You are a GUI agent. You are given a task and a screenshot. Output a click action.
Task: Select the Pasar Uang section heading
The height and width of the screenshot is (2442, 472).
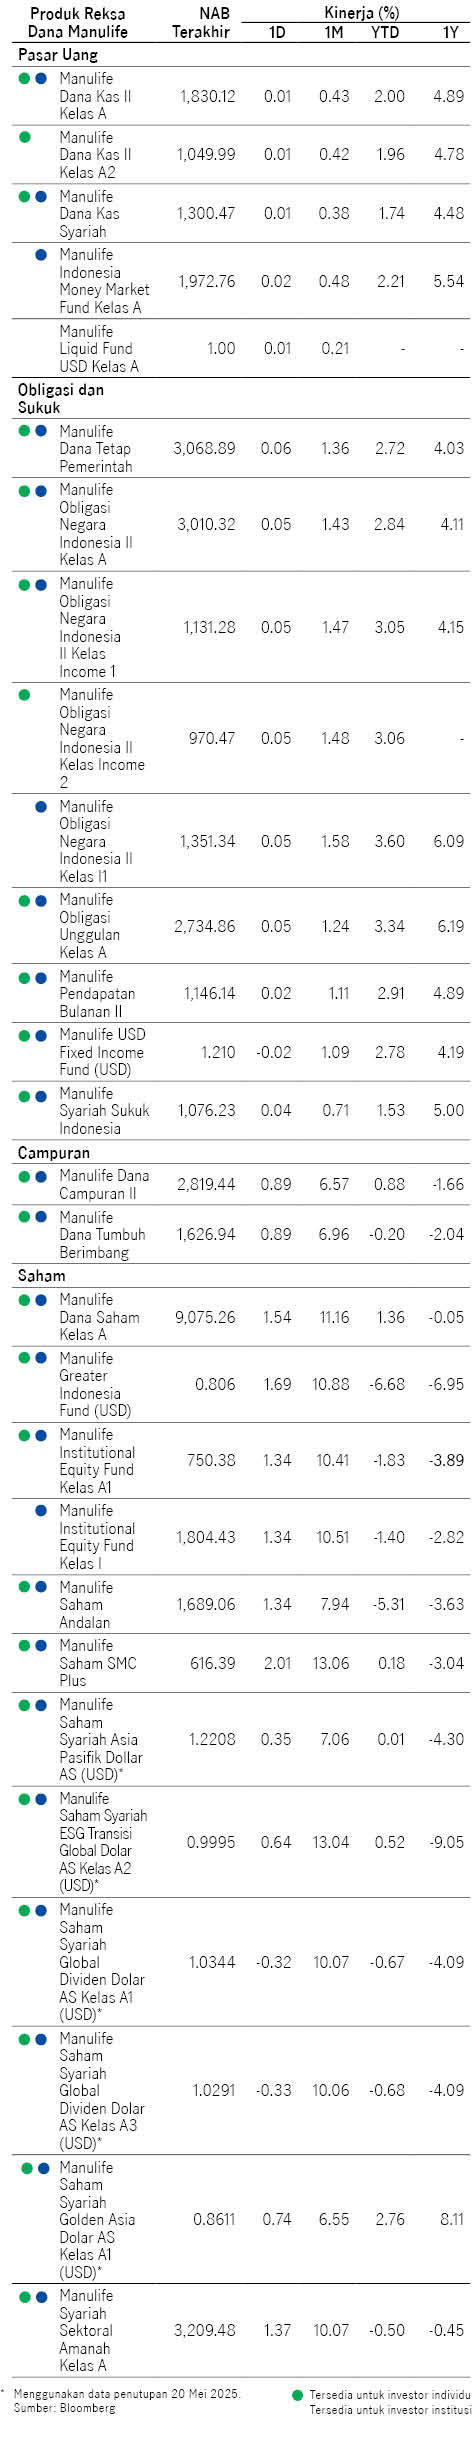click(58, 55)
